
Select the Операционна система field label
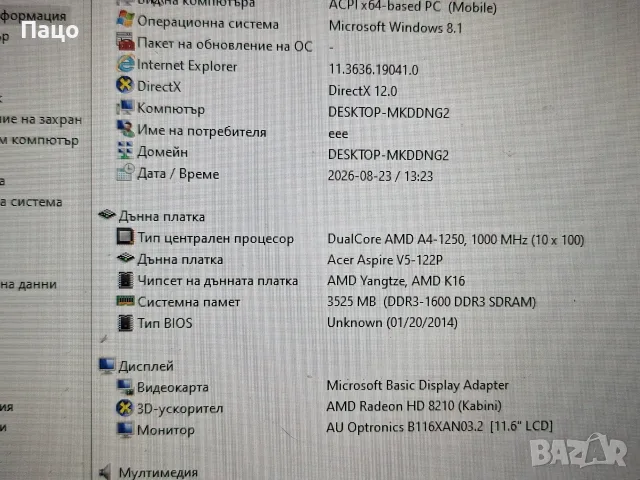point(208,22)
